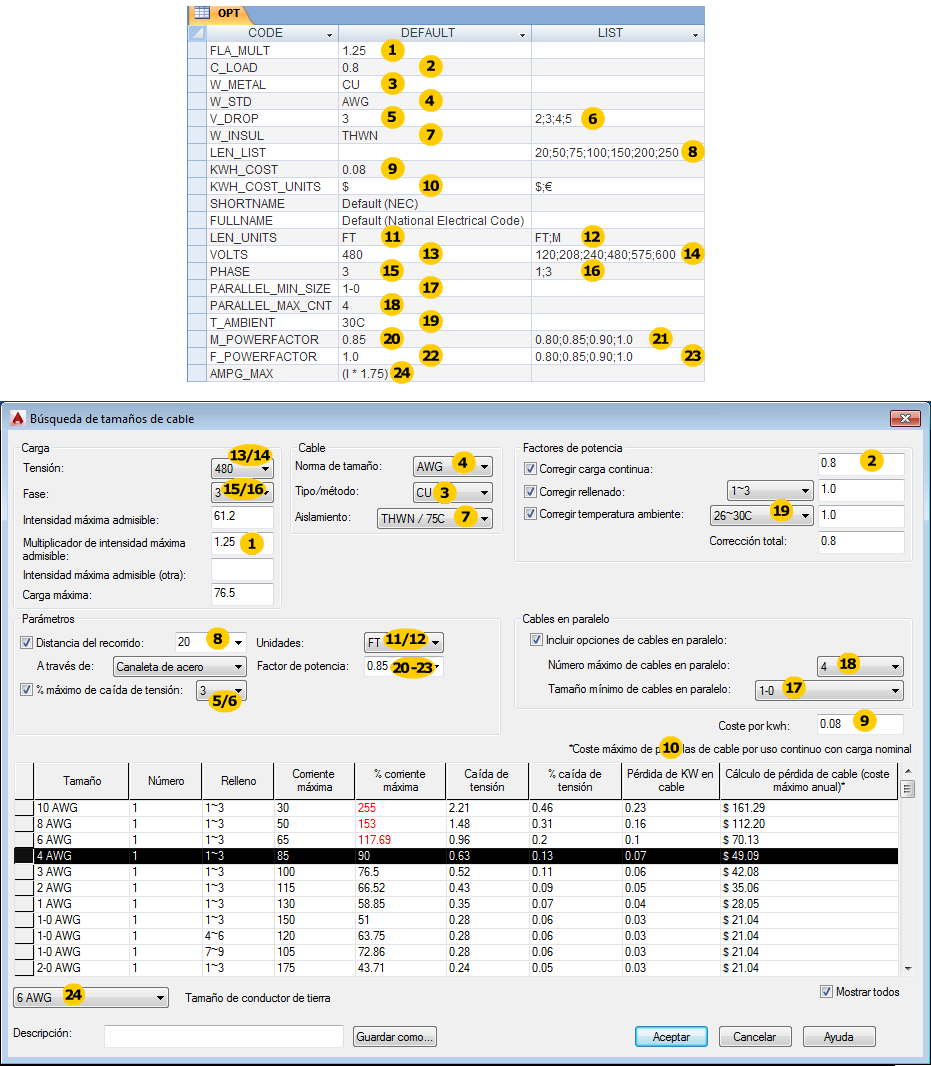Click the Corriente máxima column header
Image resolution: width=931 pixels, height=1066 pixels.
314,780
